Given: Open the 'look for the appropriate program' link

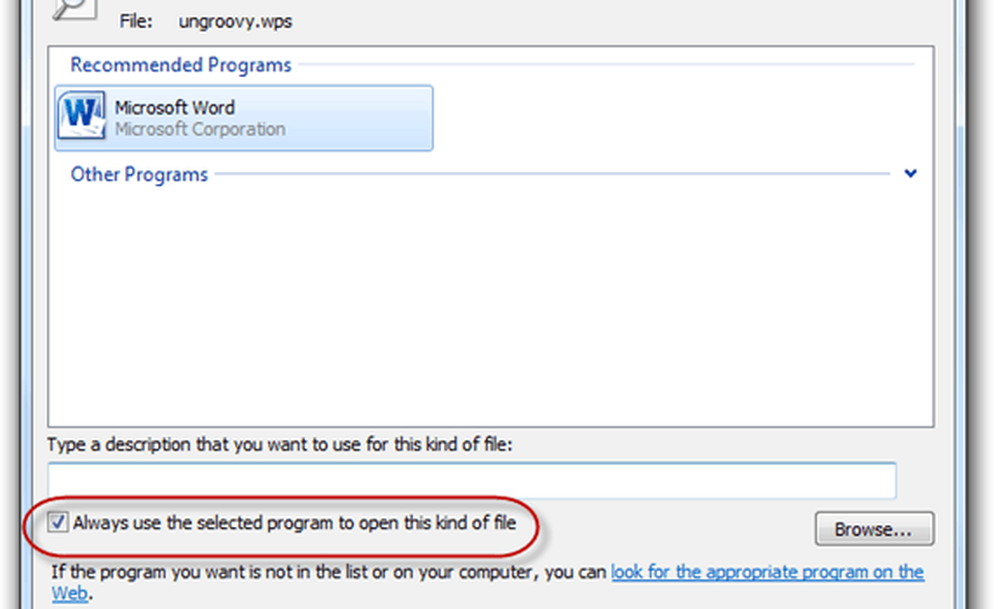Looking at the screenshot, I should pyautogui.click(x=767, y=572).
